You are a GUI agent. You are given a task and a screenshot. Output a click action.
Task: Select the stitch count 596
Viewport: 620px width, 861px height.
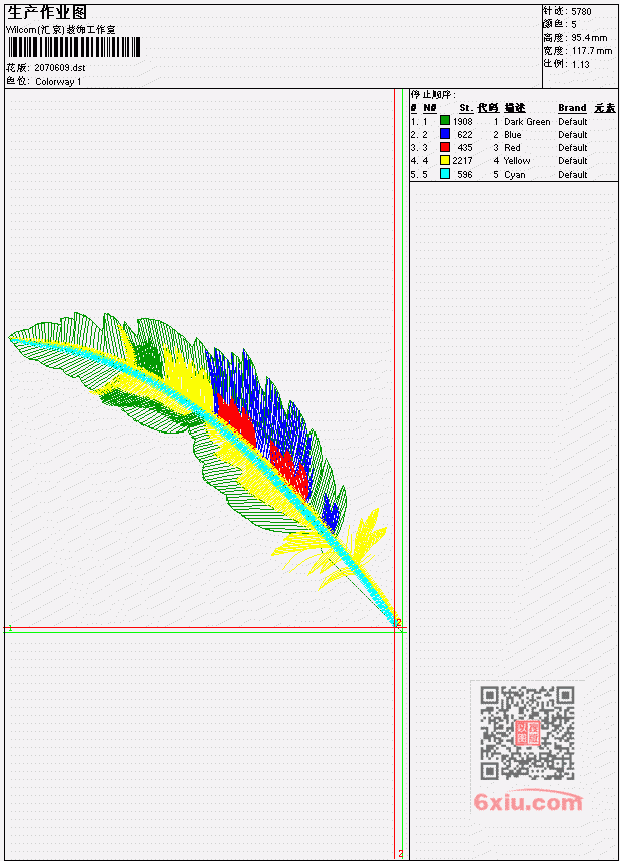[x=465, y=175]
